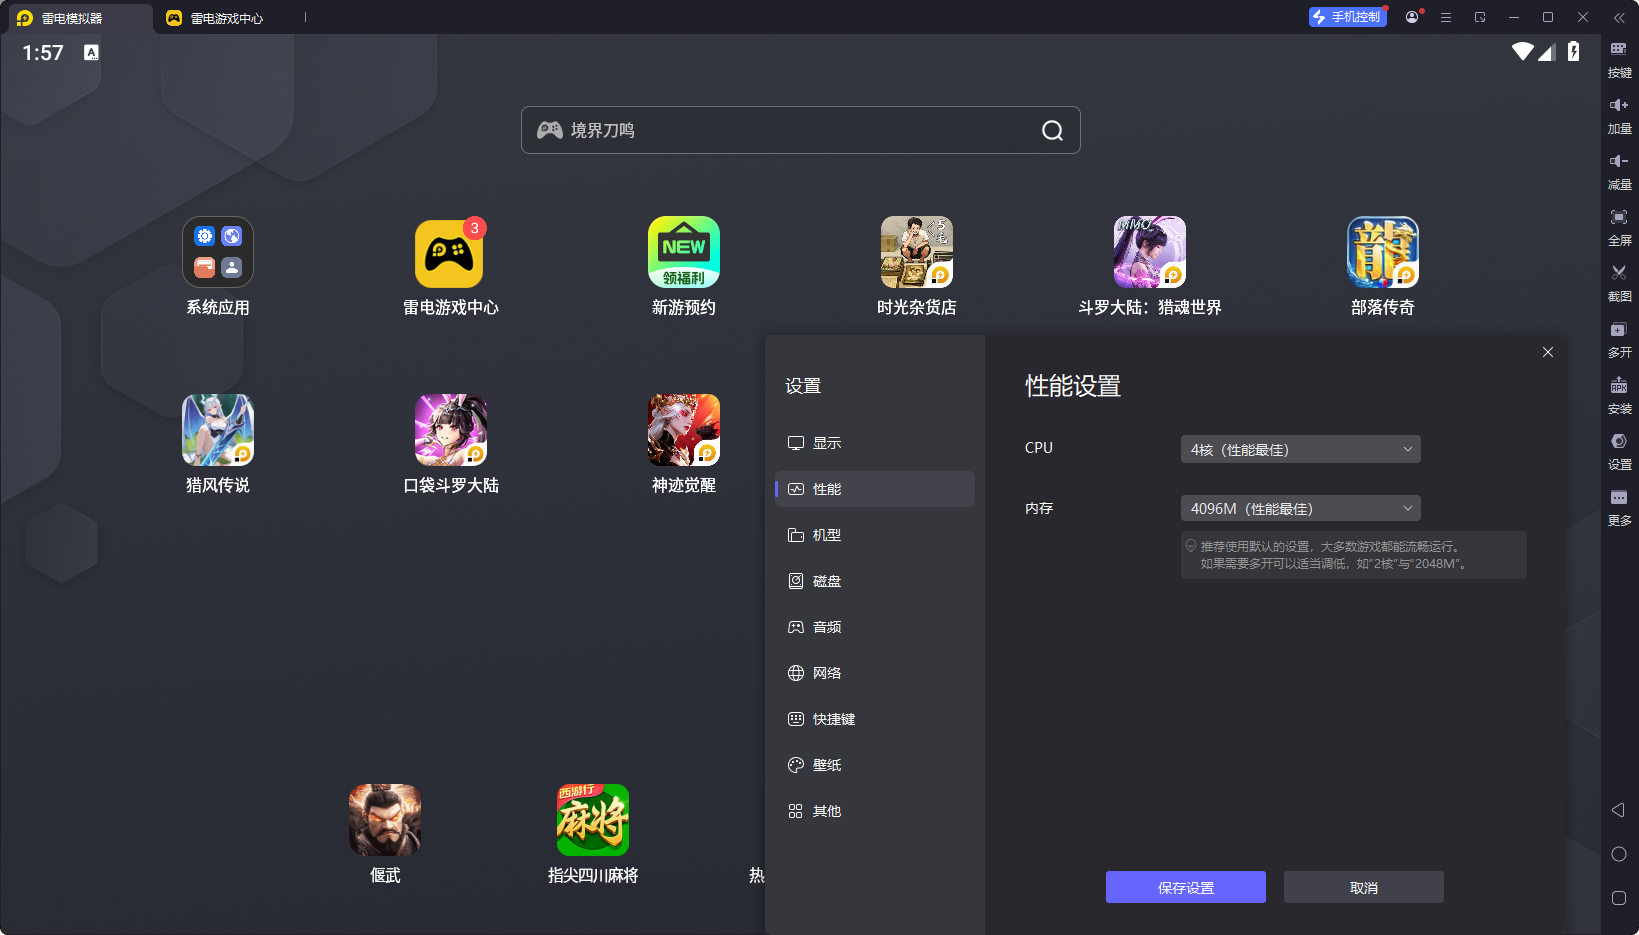This screenshot has height=935, width=1639.
Task: Click the 保存设置 button
Action: coord(1186,887)
